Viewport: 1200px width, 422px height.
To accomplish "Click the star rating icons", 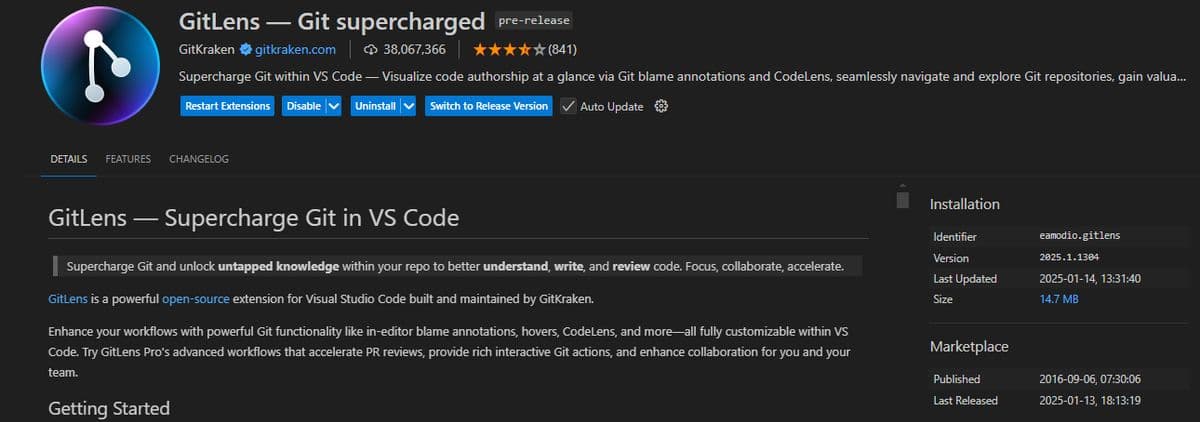I will (x=509, y=49).
